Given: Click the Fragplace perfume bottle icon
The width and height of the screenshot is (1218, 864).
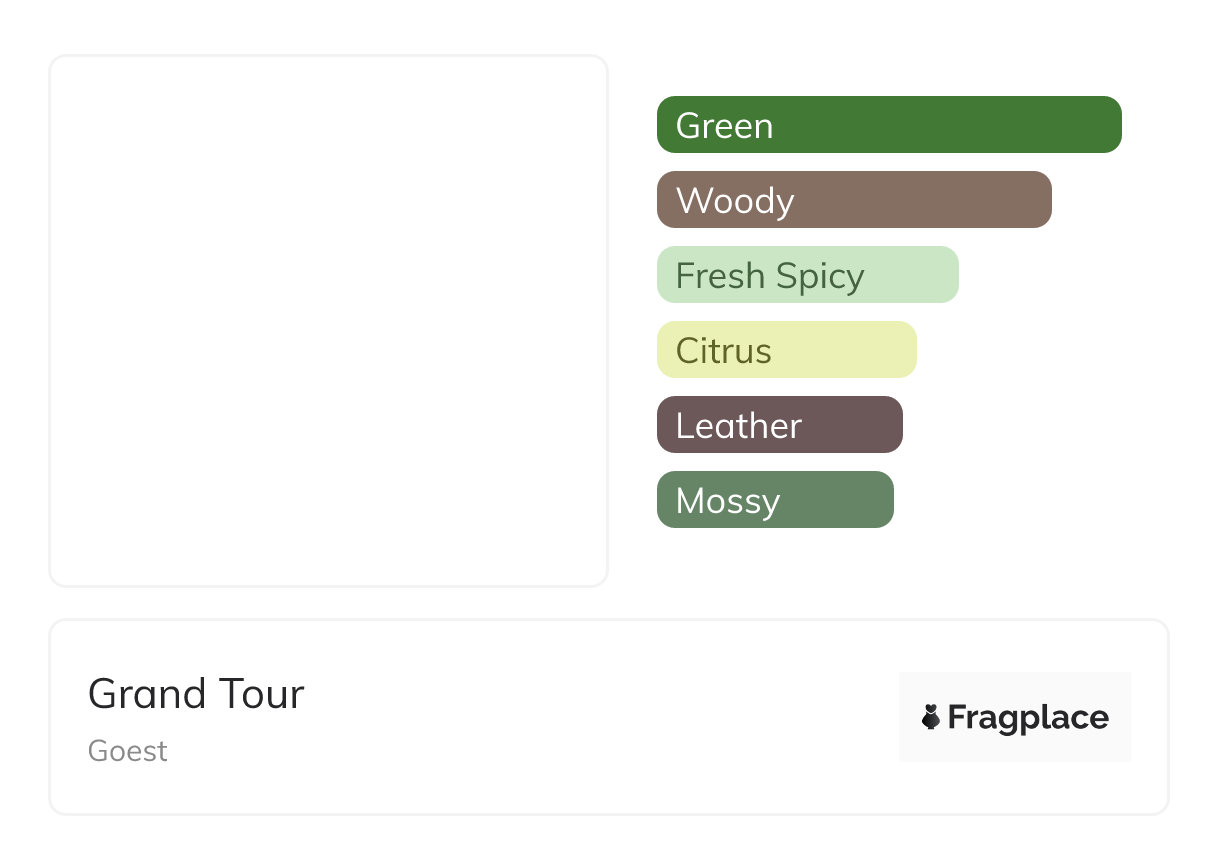Looking at the screenshot, I should pos(931,717).
